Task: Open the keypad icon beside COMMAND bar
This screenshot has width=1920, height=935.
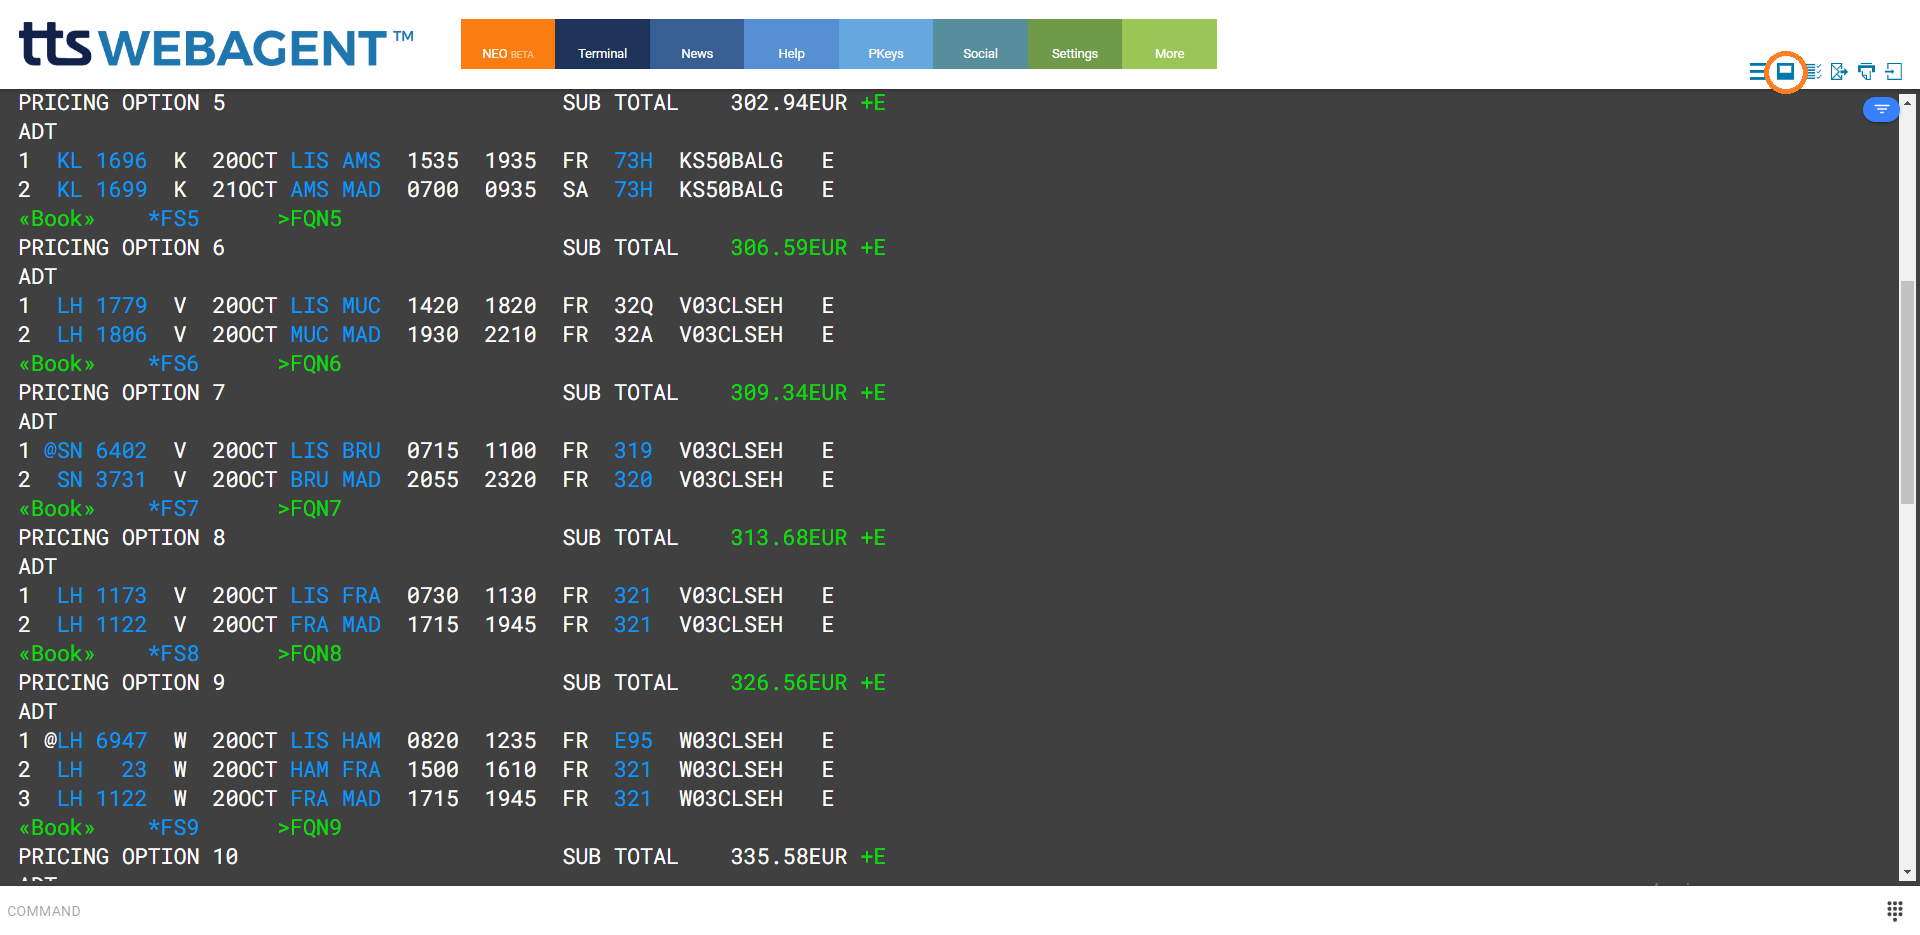Action: coord(1894,911)
